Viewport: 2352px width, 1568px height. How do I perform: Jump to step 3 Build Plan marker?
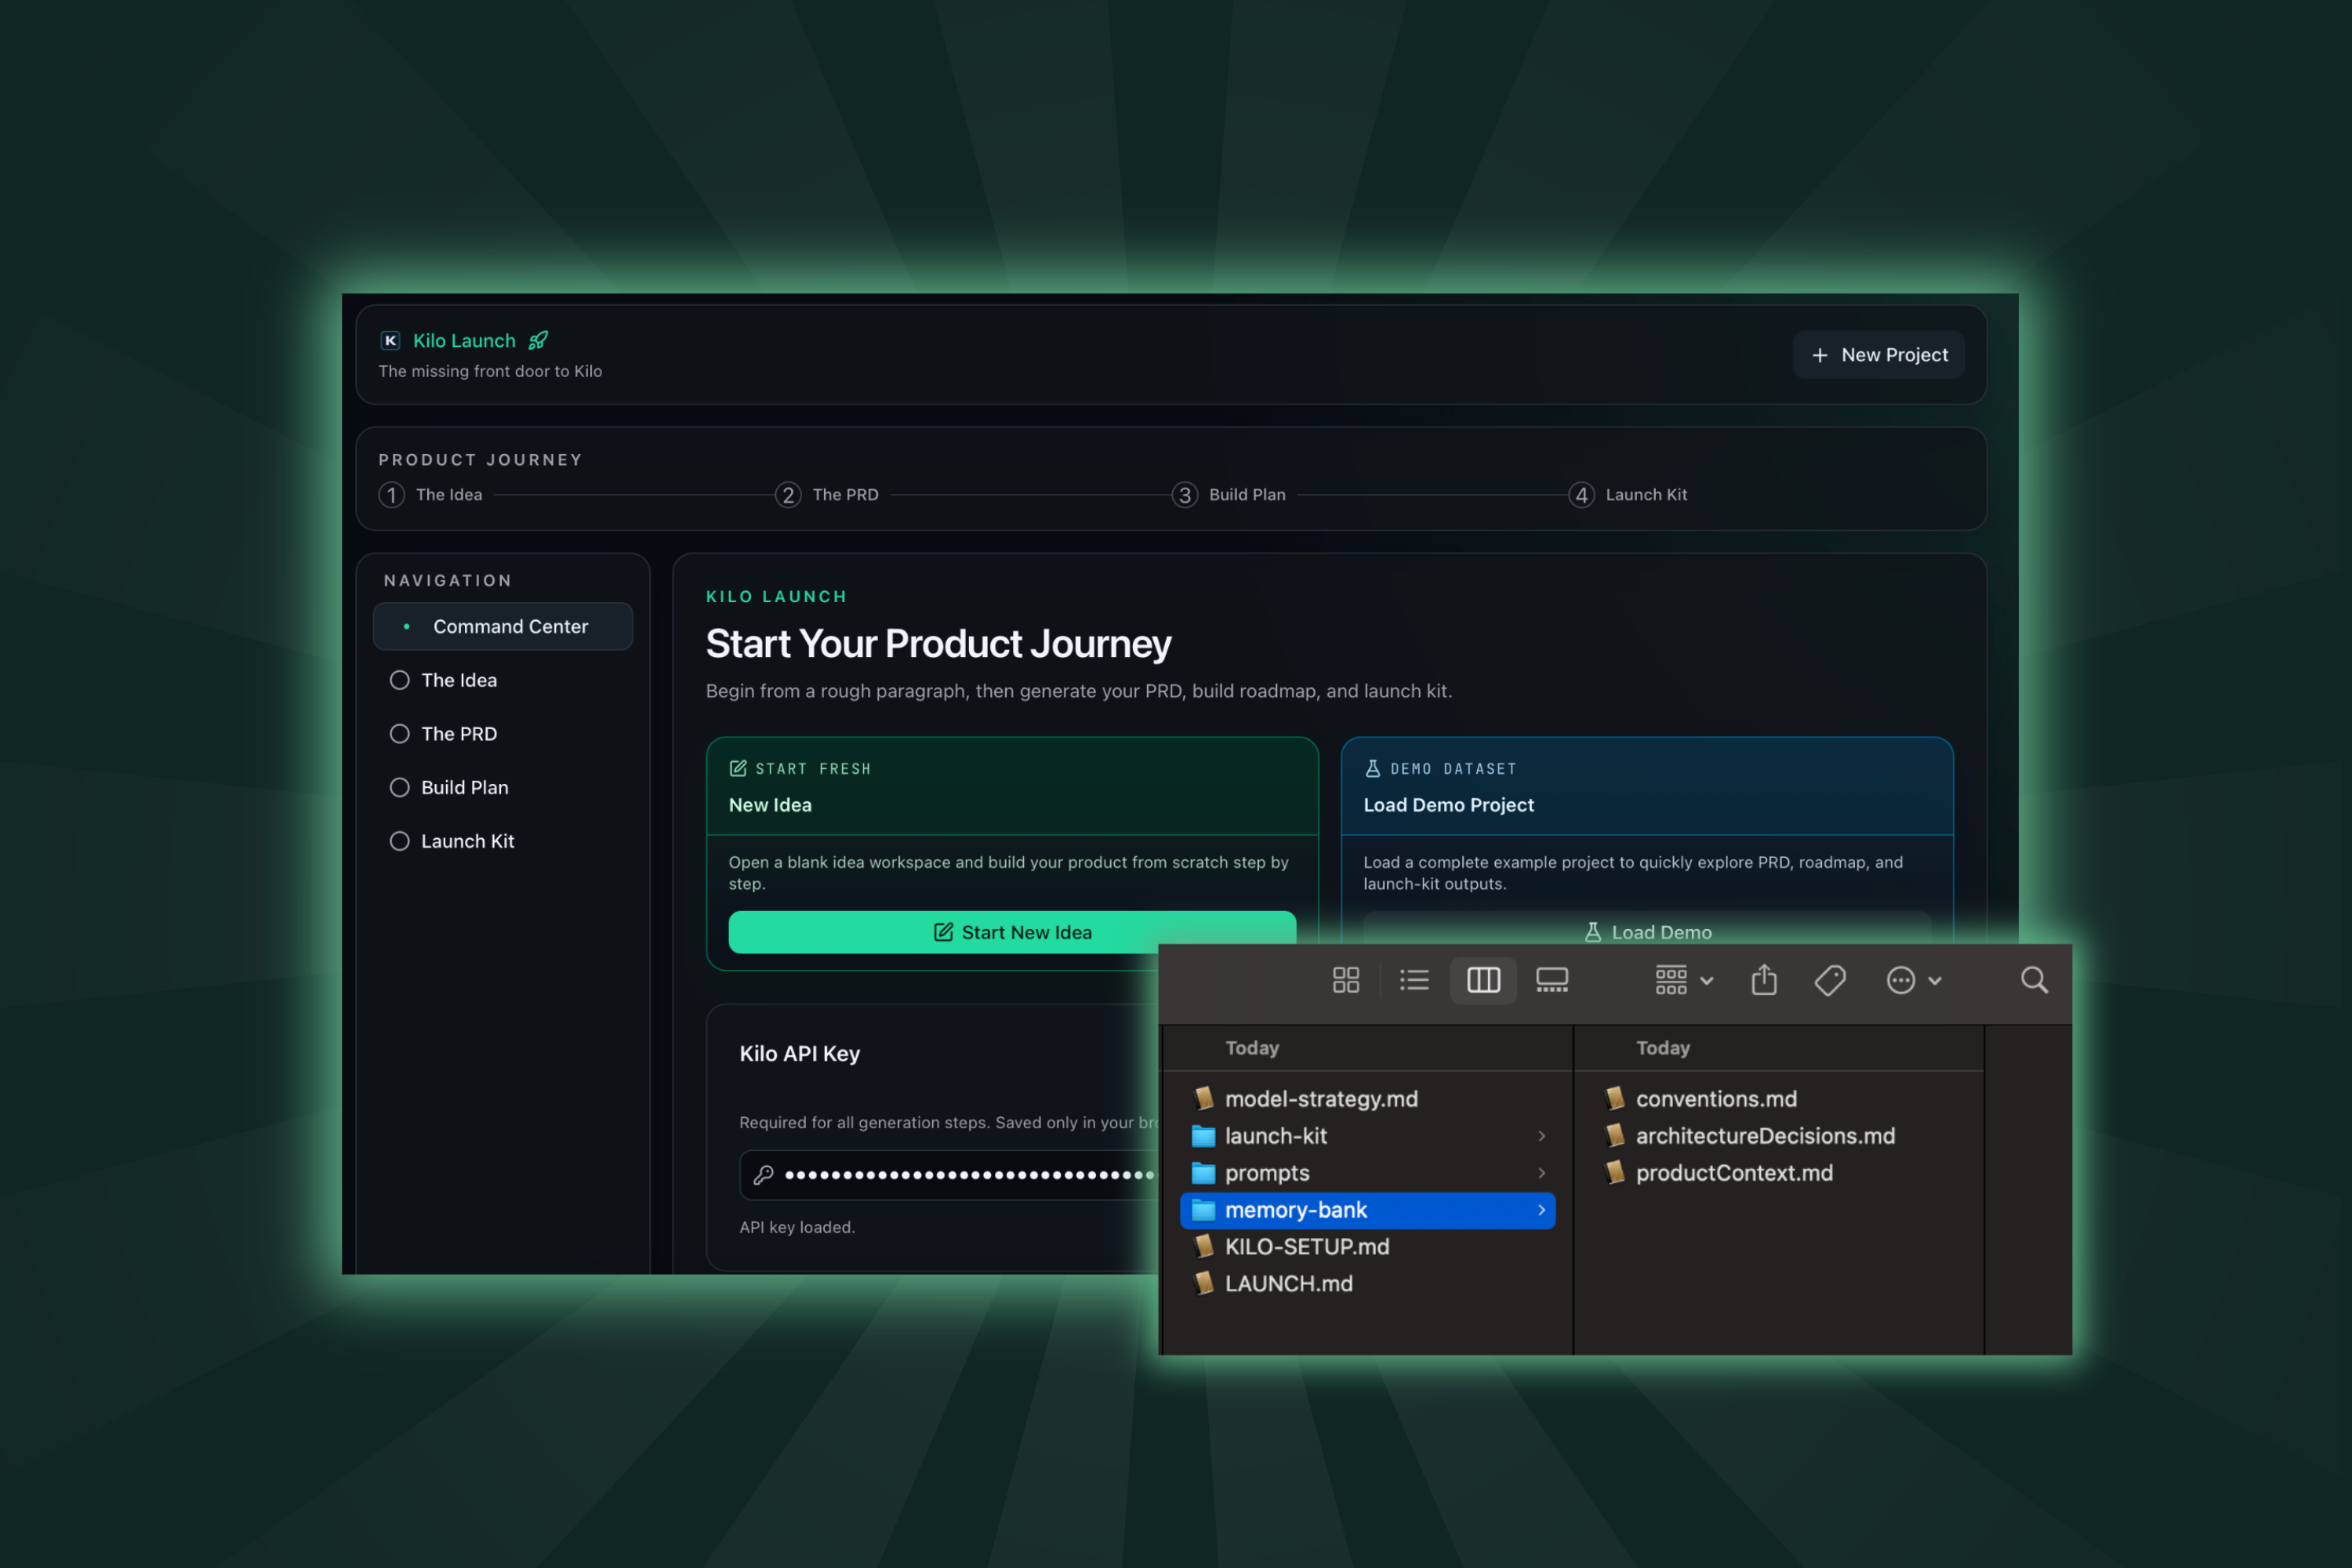pyautogui.click(x=1185, y=495)
